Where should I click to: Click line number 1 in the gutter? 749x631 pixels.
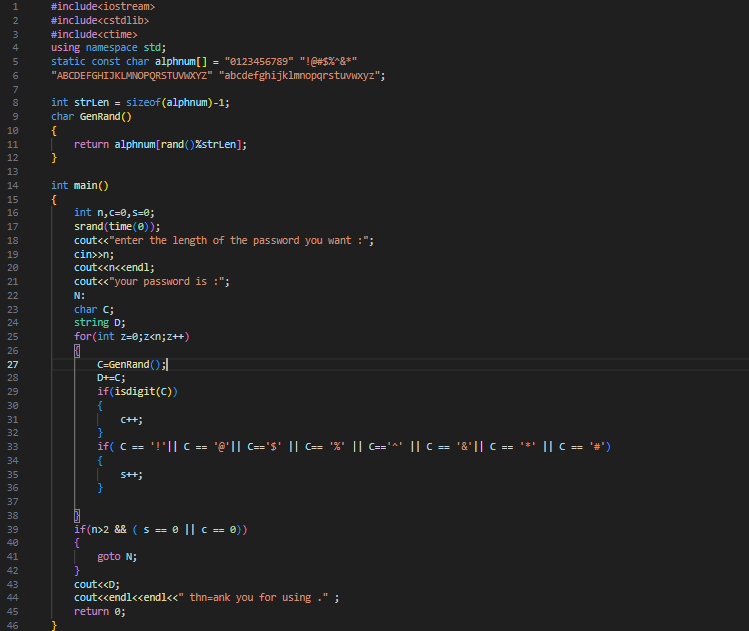point(16,7)
